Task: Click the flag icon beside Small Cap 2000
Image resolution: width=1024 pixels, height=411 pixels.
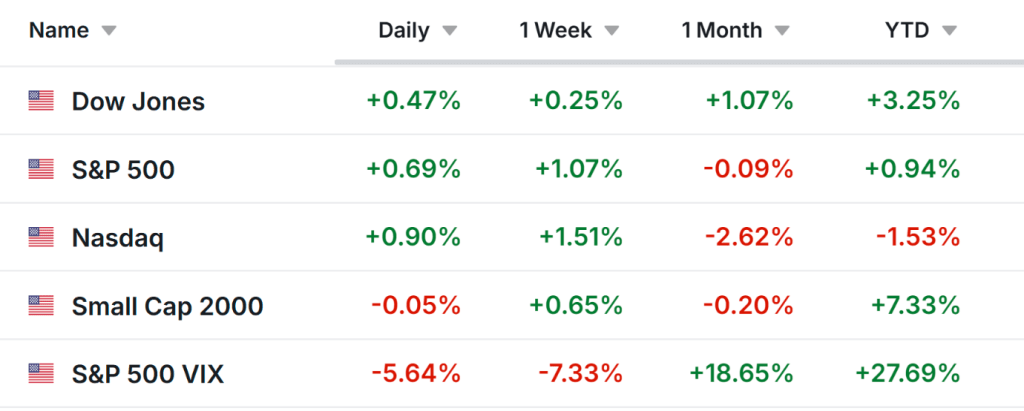Action: pyautogui.click(x=41, y=306)
